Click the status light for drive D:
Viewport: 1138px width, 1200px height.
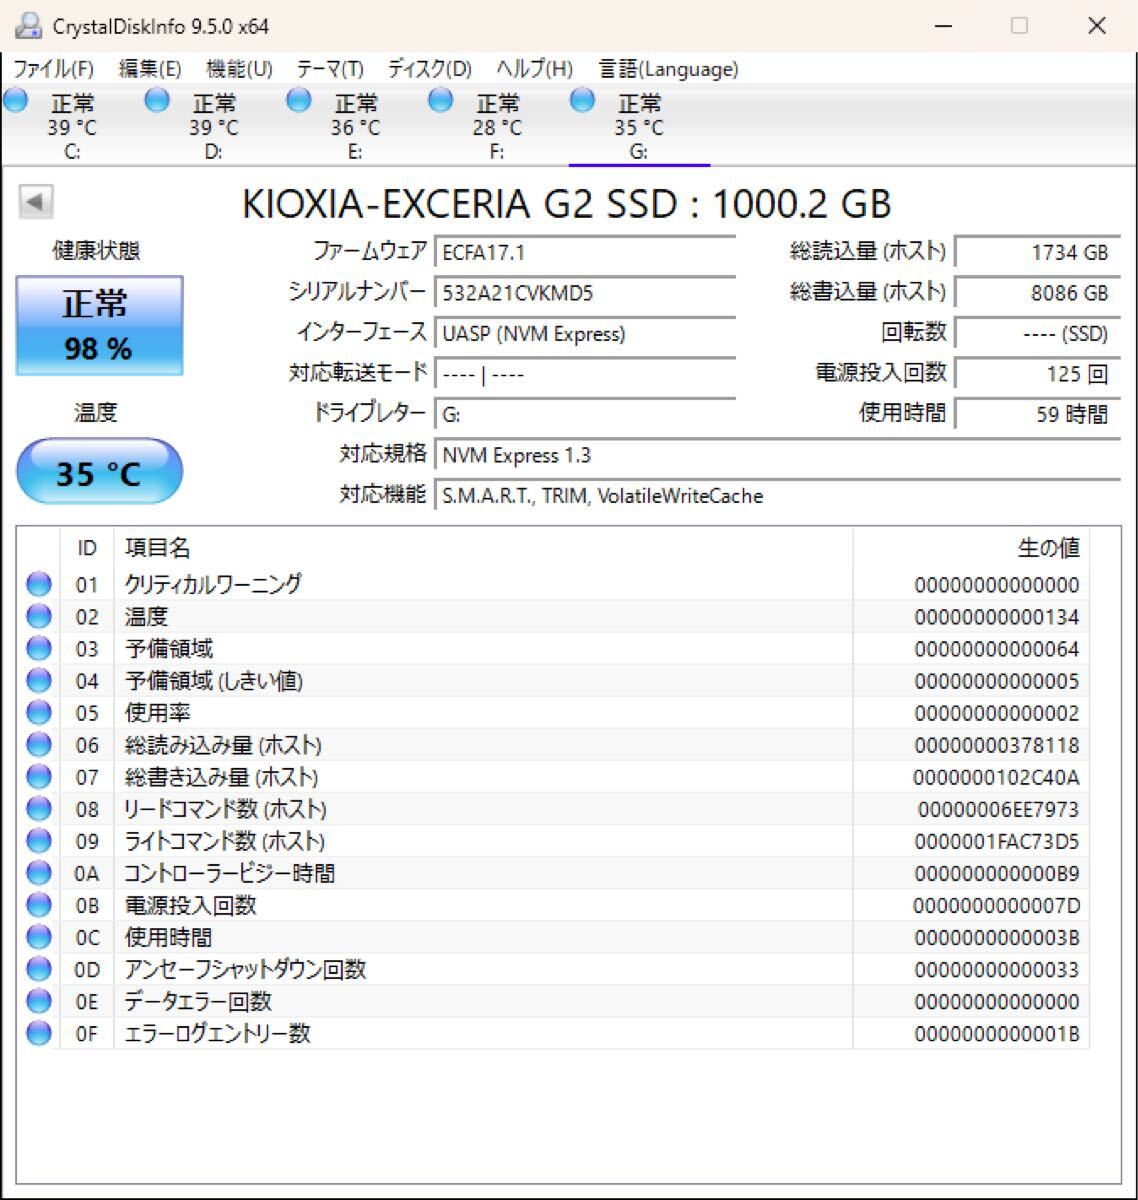pos(156,99)
